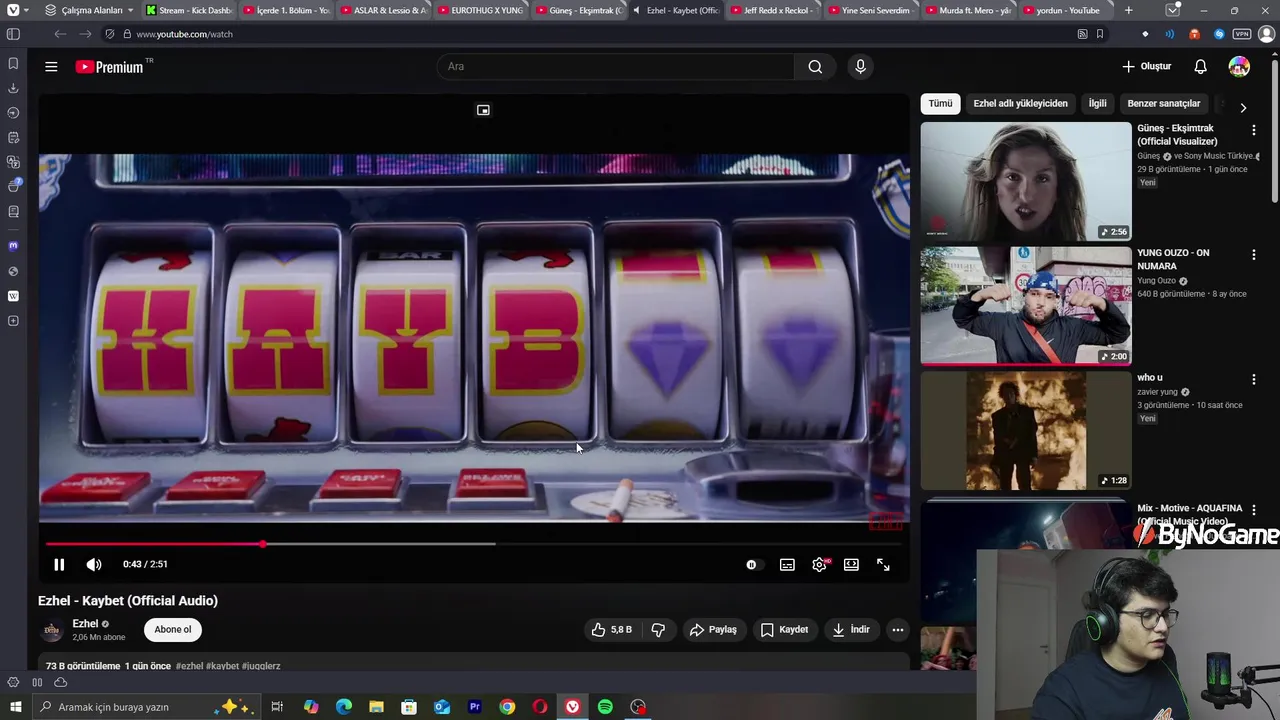
Task: Select the İlgili filter chip
Action: pos(1097,103)
